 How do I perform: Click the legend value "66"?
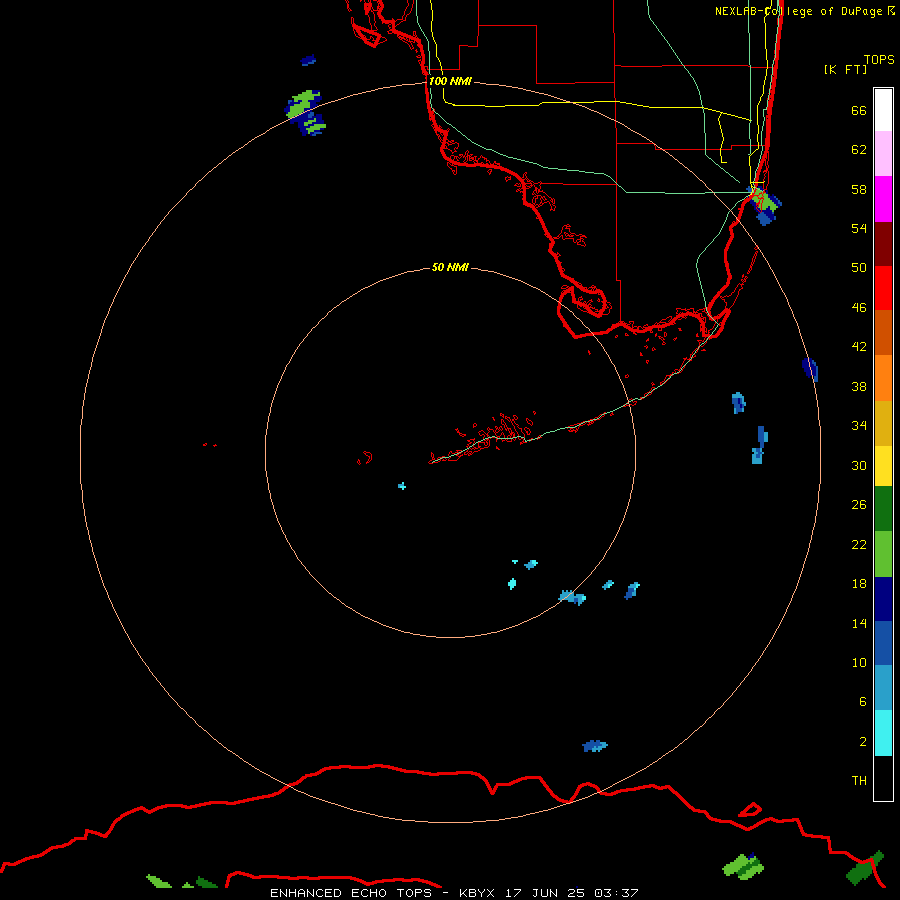tap(859, 110)
